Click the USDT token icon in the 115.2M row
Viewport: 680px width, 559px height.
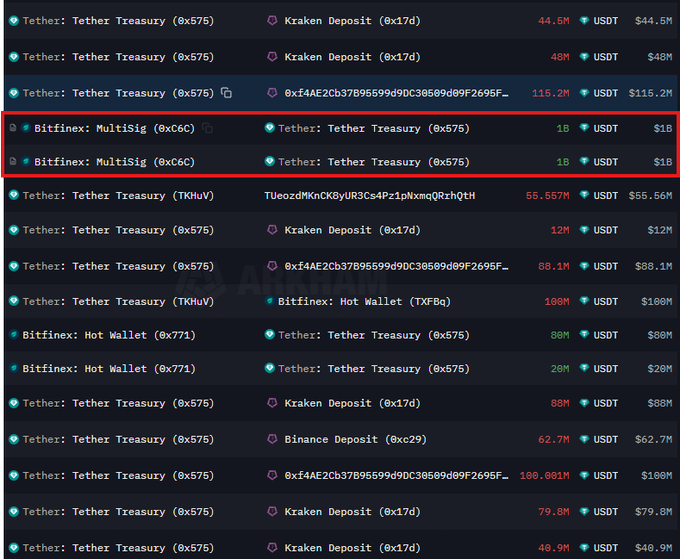[584, 93]
